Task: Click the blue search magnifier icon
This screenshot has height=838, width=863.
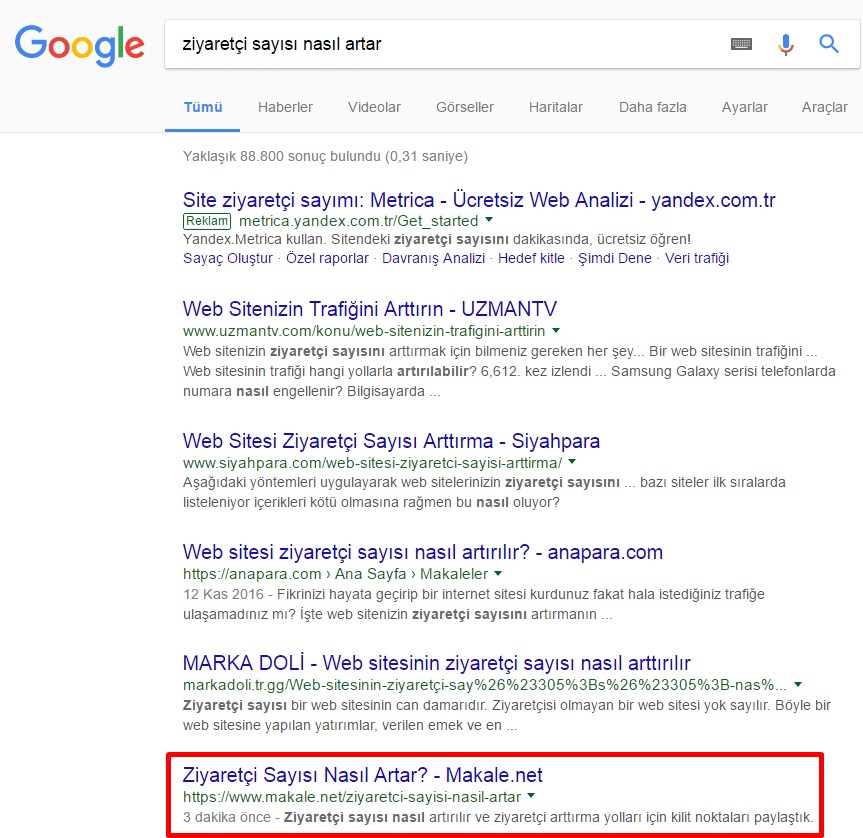Action: 828,43
